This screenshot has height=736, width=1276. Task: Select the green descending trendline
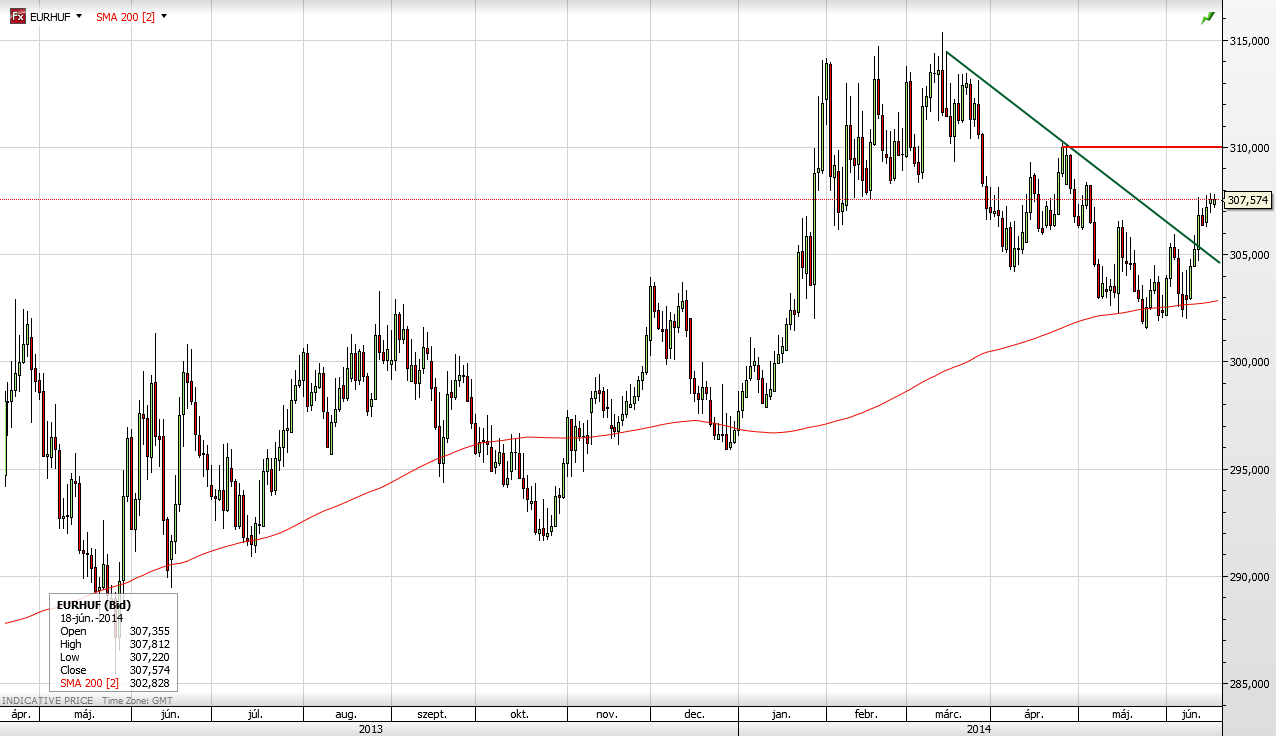pos(1082,157)
